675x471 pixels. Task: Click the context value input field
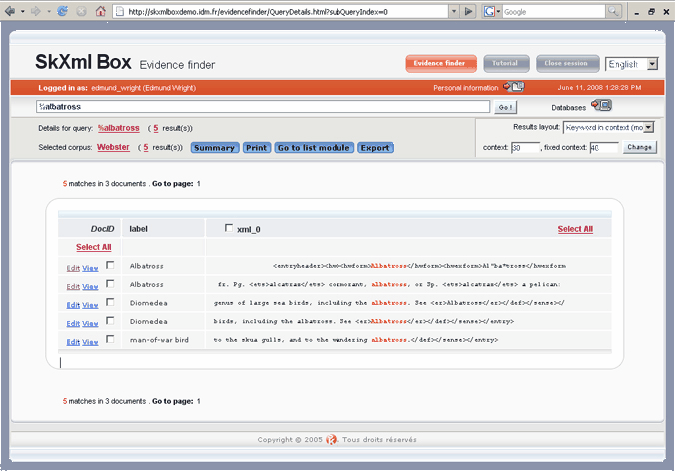(525, 148)
